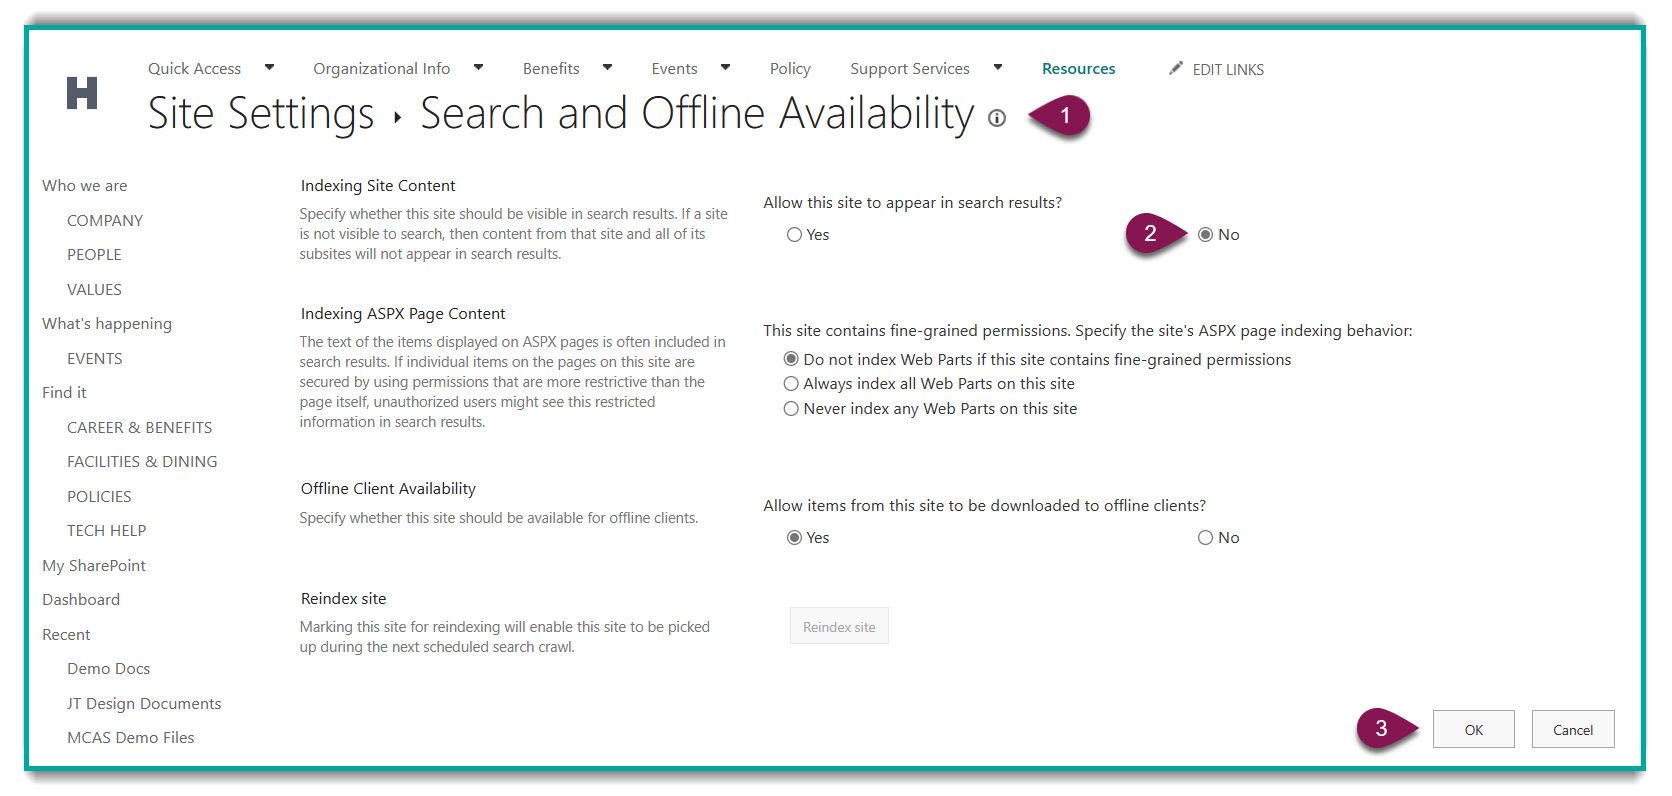Image resolution: width=1672 pixels, height=796 pixels.
Task: Expand the Support Services dropdown arrow
Action: coord(997,68)
